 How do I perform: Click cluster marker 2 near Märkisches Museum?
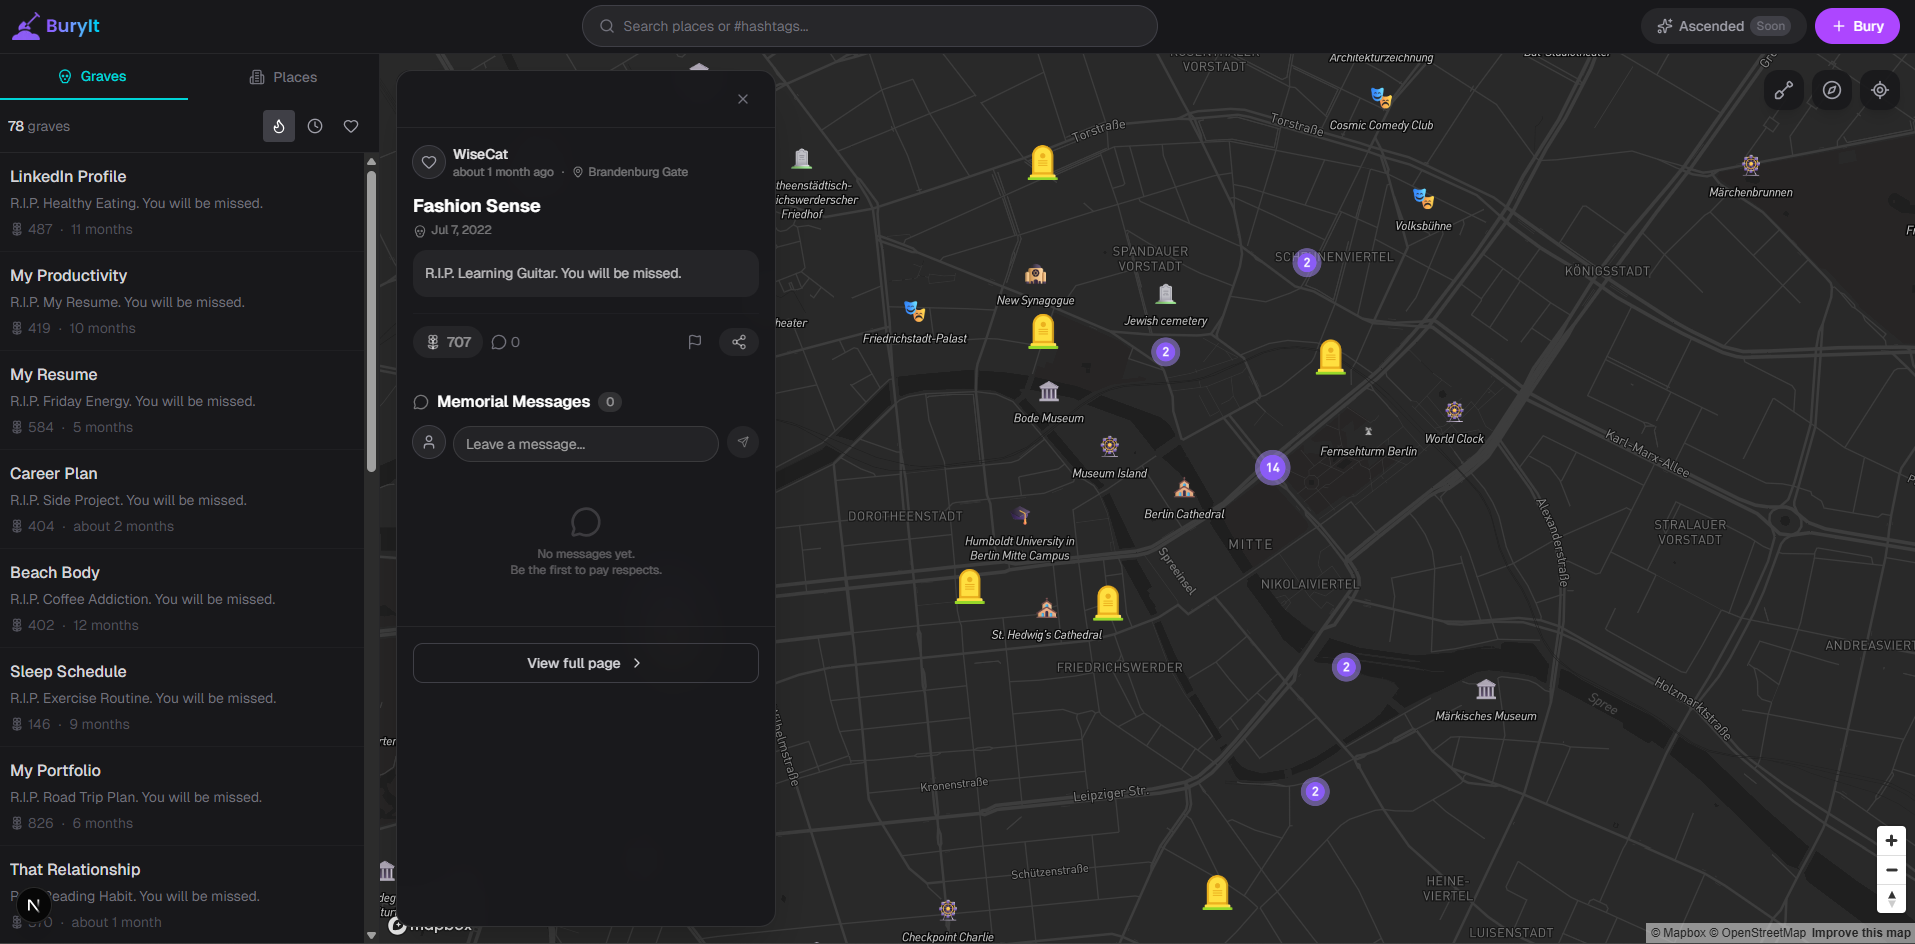click(1346, 667)
